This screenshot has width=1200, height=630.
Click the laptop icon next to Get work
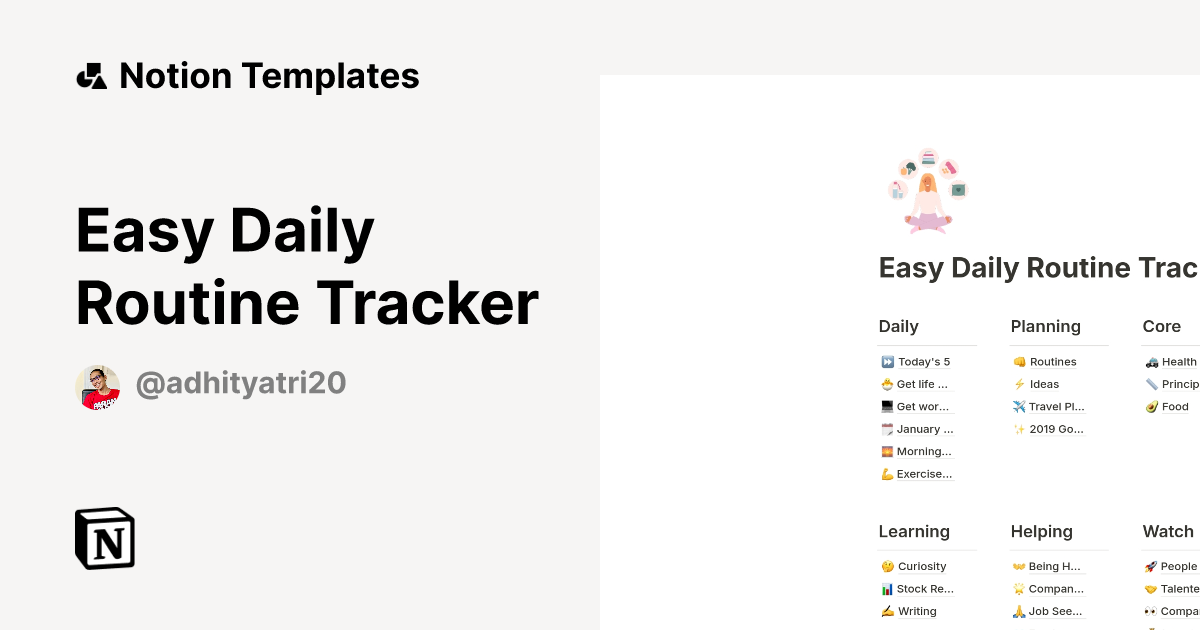[886, 406]
